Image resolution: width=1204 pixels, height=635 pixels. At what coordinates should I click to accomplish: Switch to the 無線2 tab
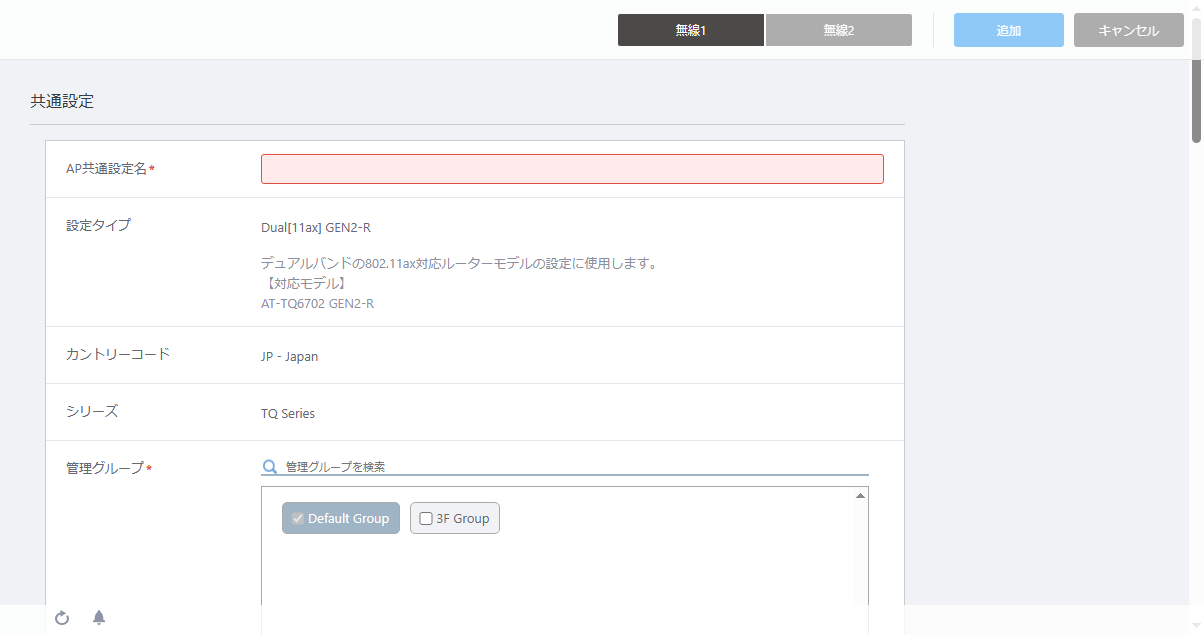click(x=839, y=30)
